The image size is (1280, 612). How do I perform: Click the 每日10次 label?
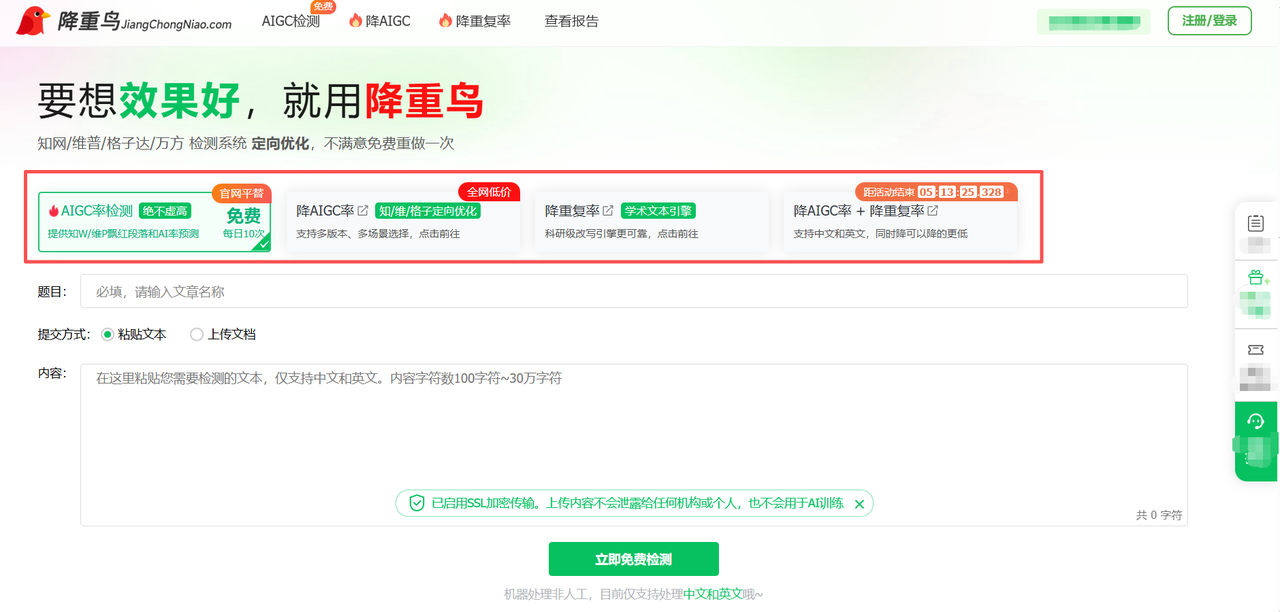[x=244, y=234]
